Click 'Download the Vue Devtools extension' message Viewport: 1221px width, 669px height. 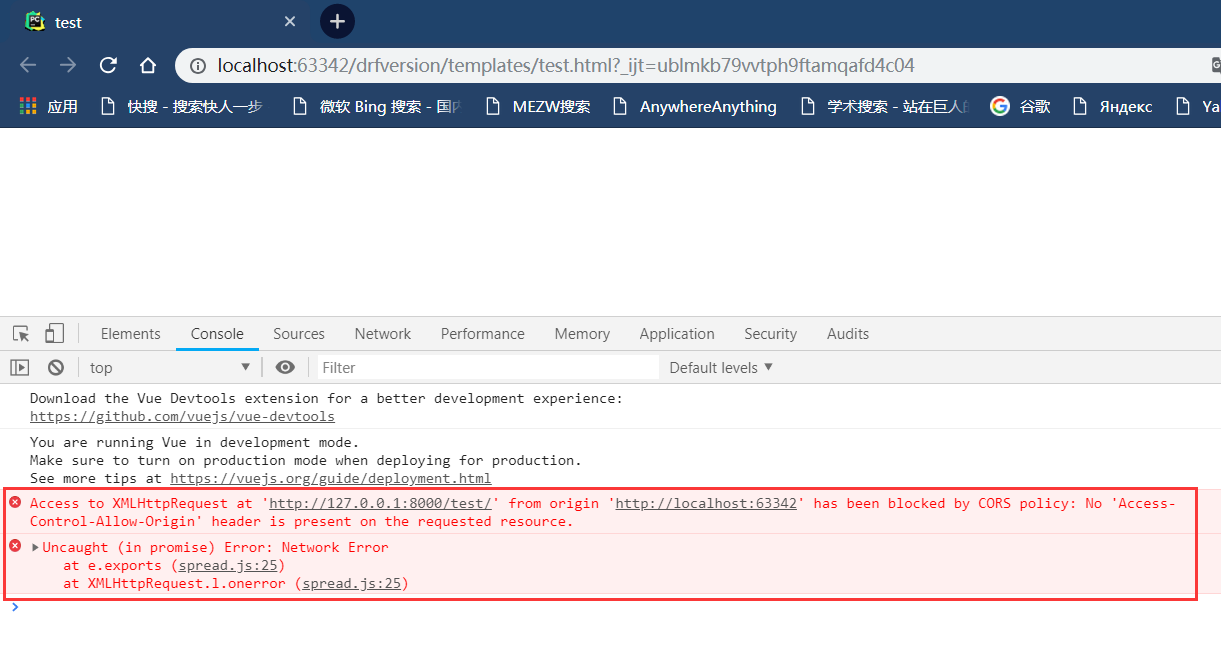pyautogui.click(x=326, y=398)
